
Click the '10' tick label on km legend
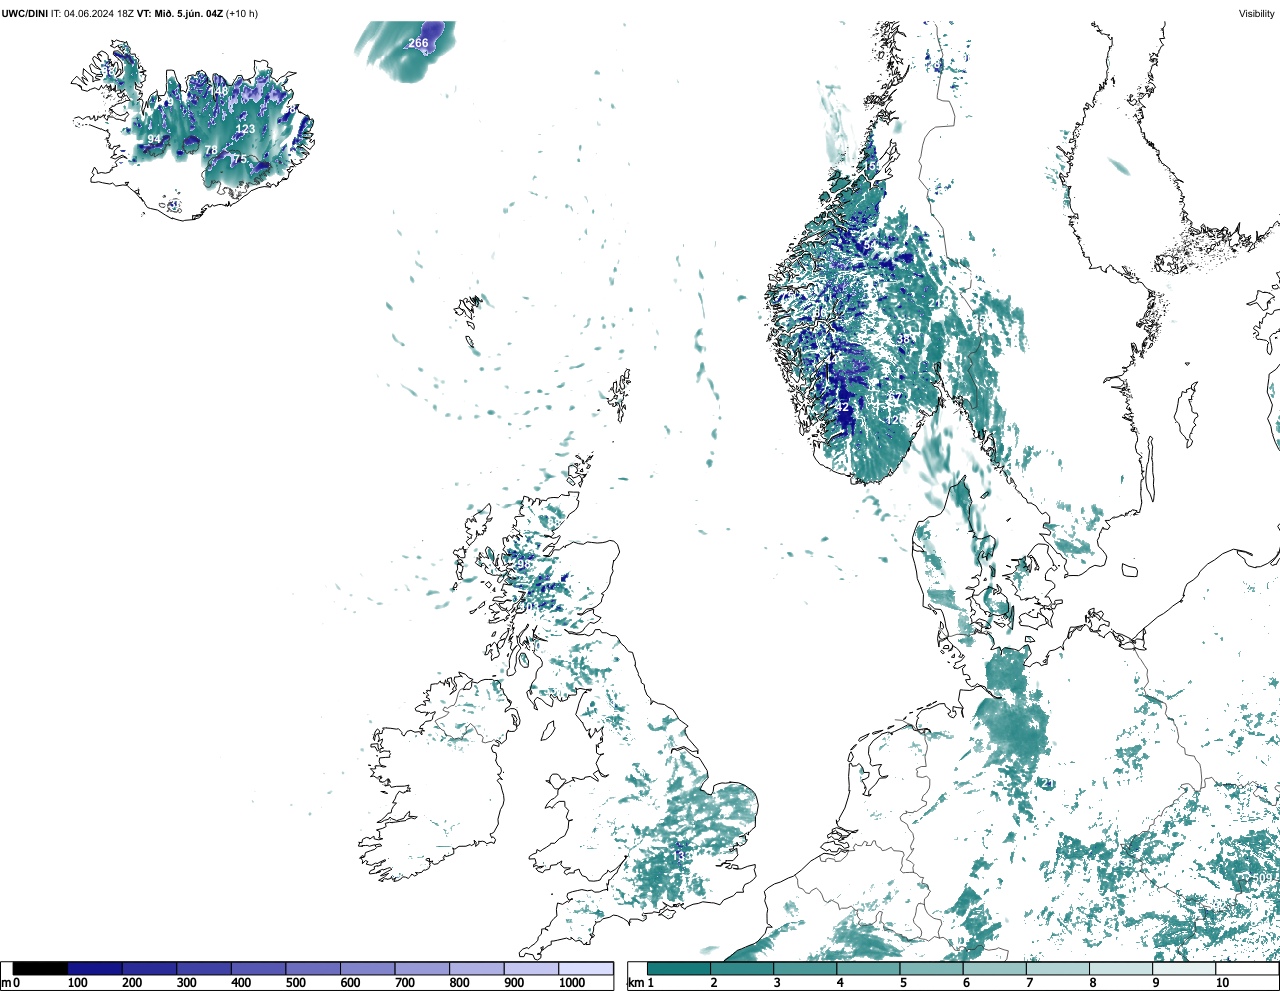point(1222,983)
